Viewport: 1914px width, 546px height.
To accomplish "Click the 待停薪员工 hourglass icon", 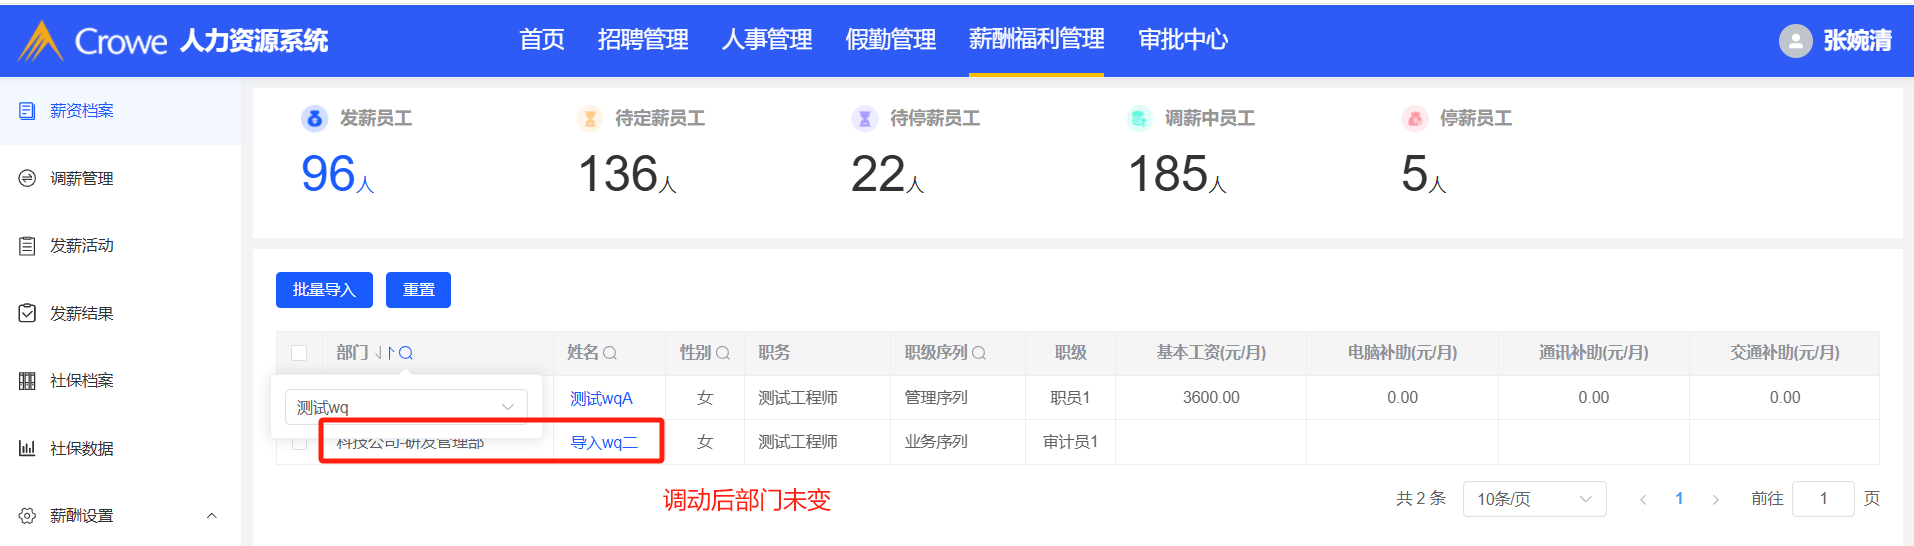I will 865,119.
